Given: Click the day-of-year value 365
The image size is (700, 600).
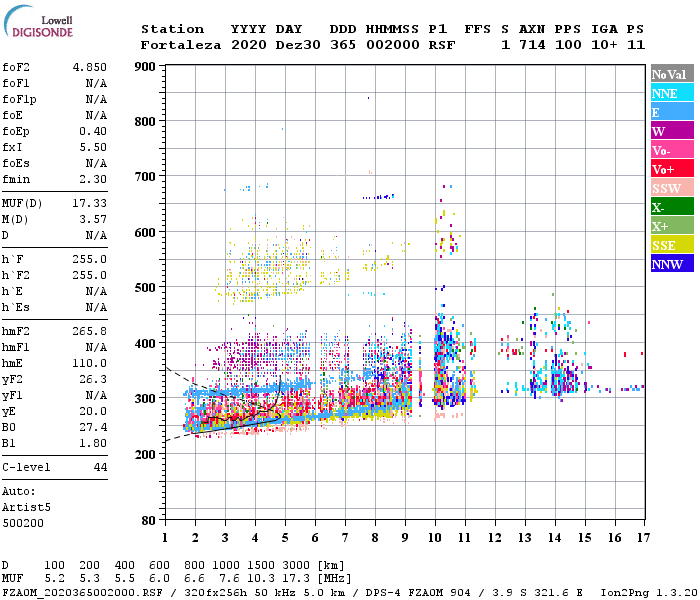Looking at the screenshot, I should (x=343, y=45).
